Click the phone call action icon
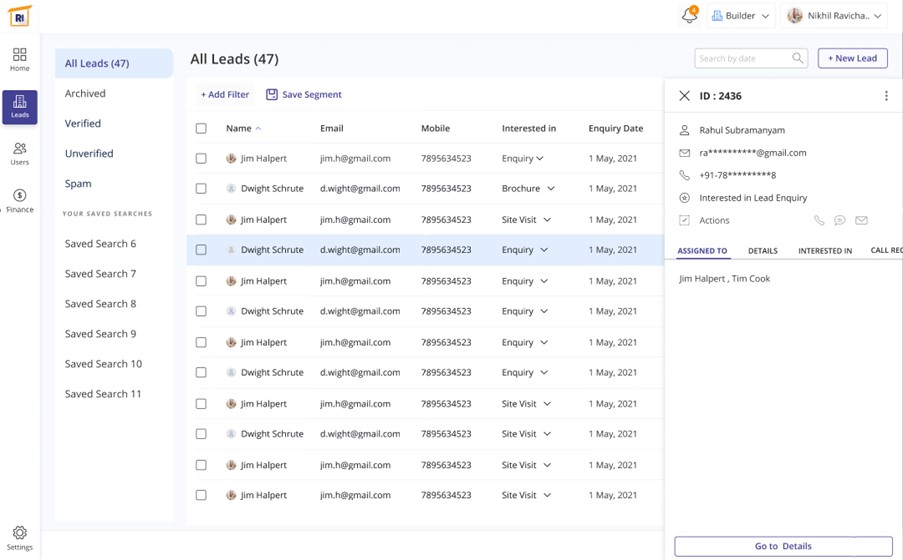903x560 pixels. [x=819, y=221]
